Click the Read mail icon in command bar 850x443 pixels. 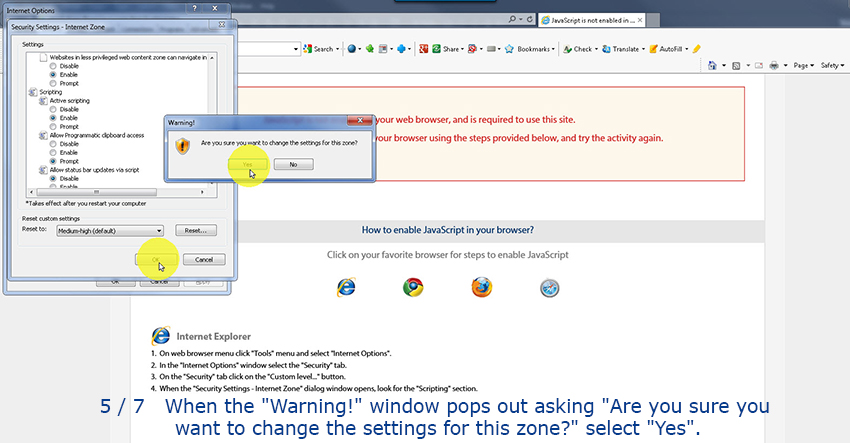click(x=759, y=66)
